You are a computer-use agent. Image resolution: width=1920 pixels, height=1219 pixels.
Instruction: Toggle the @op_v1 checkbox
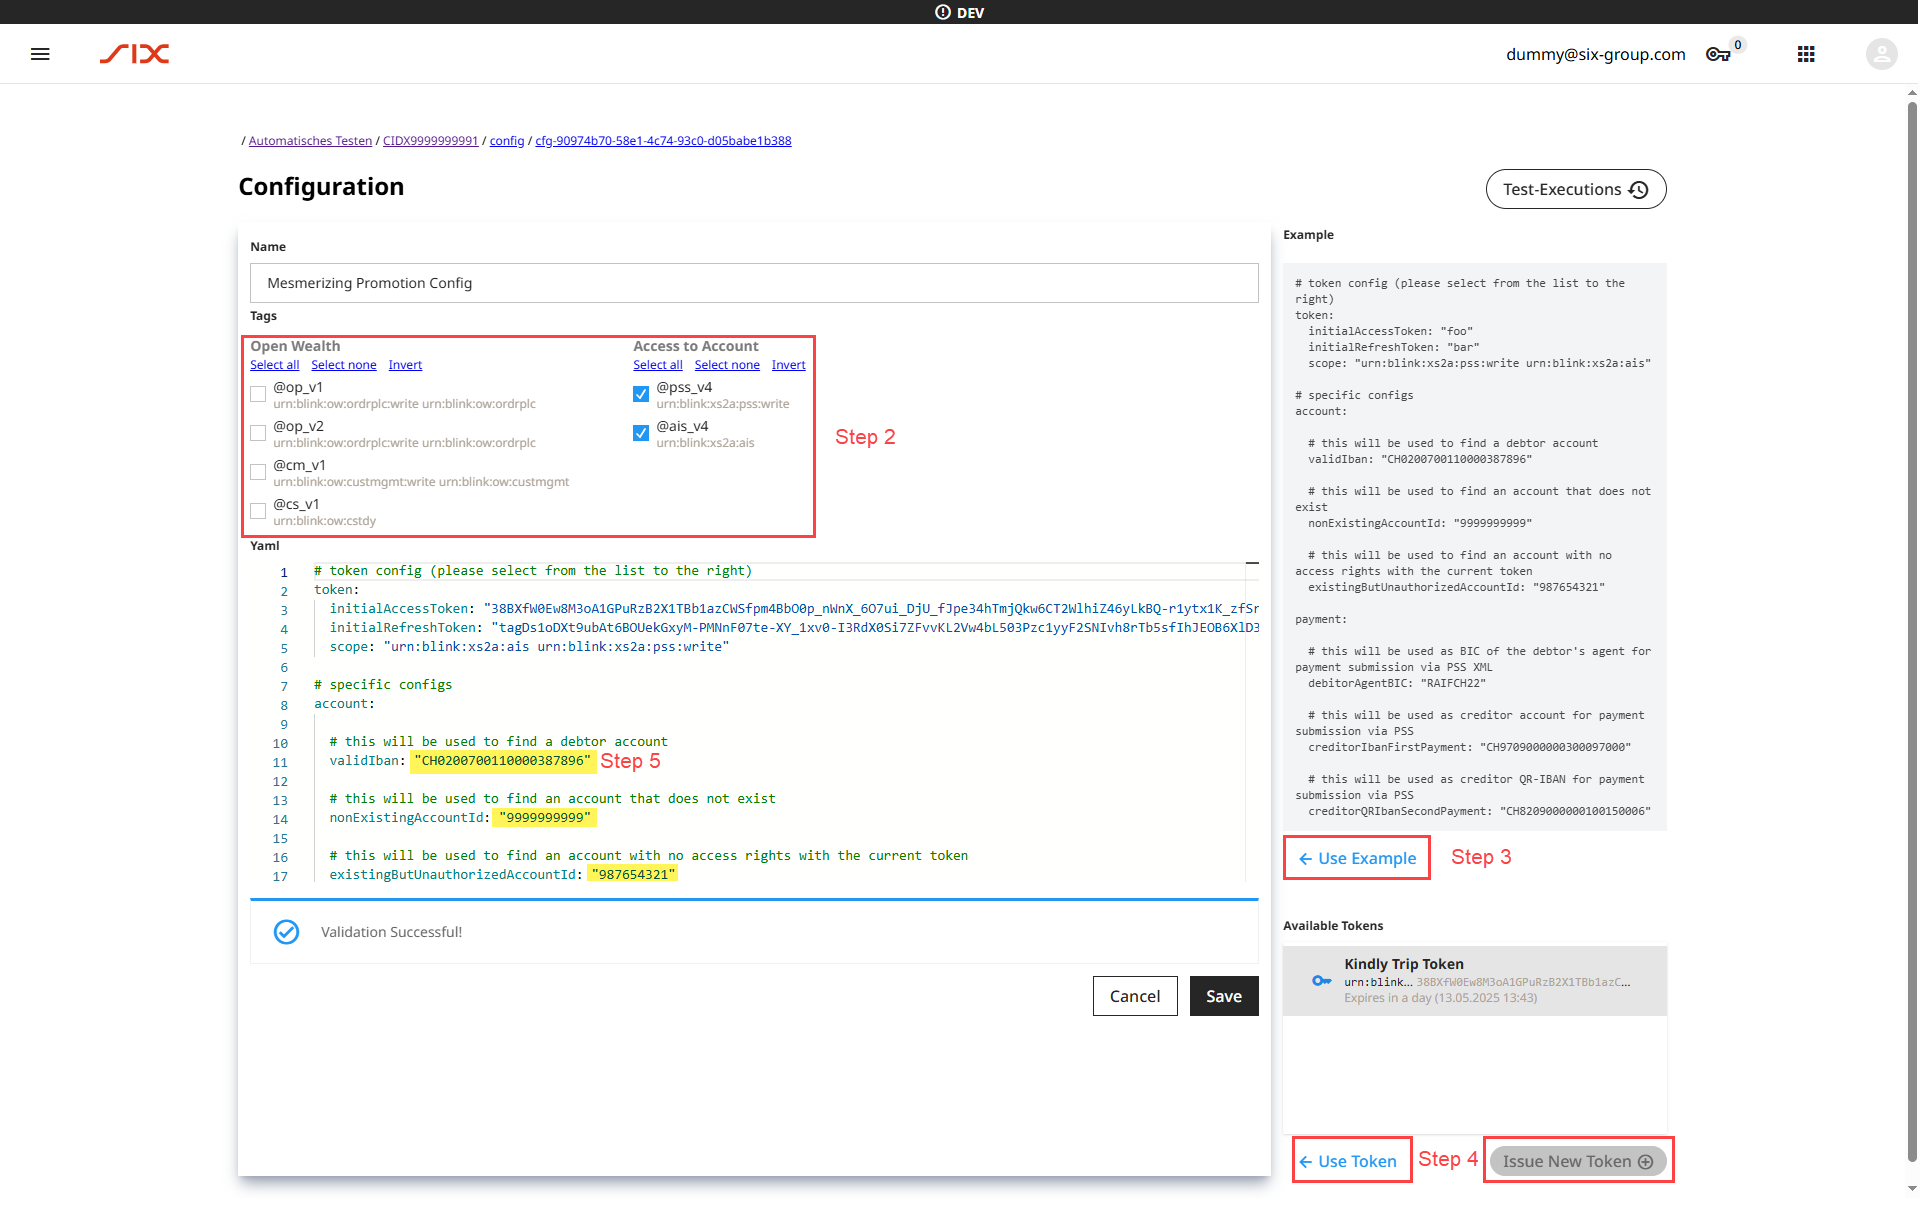(258, 394)
